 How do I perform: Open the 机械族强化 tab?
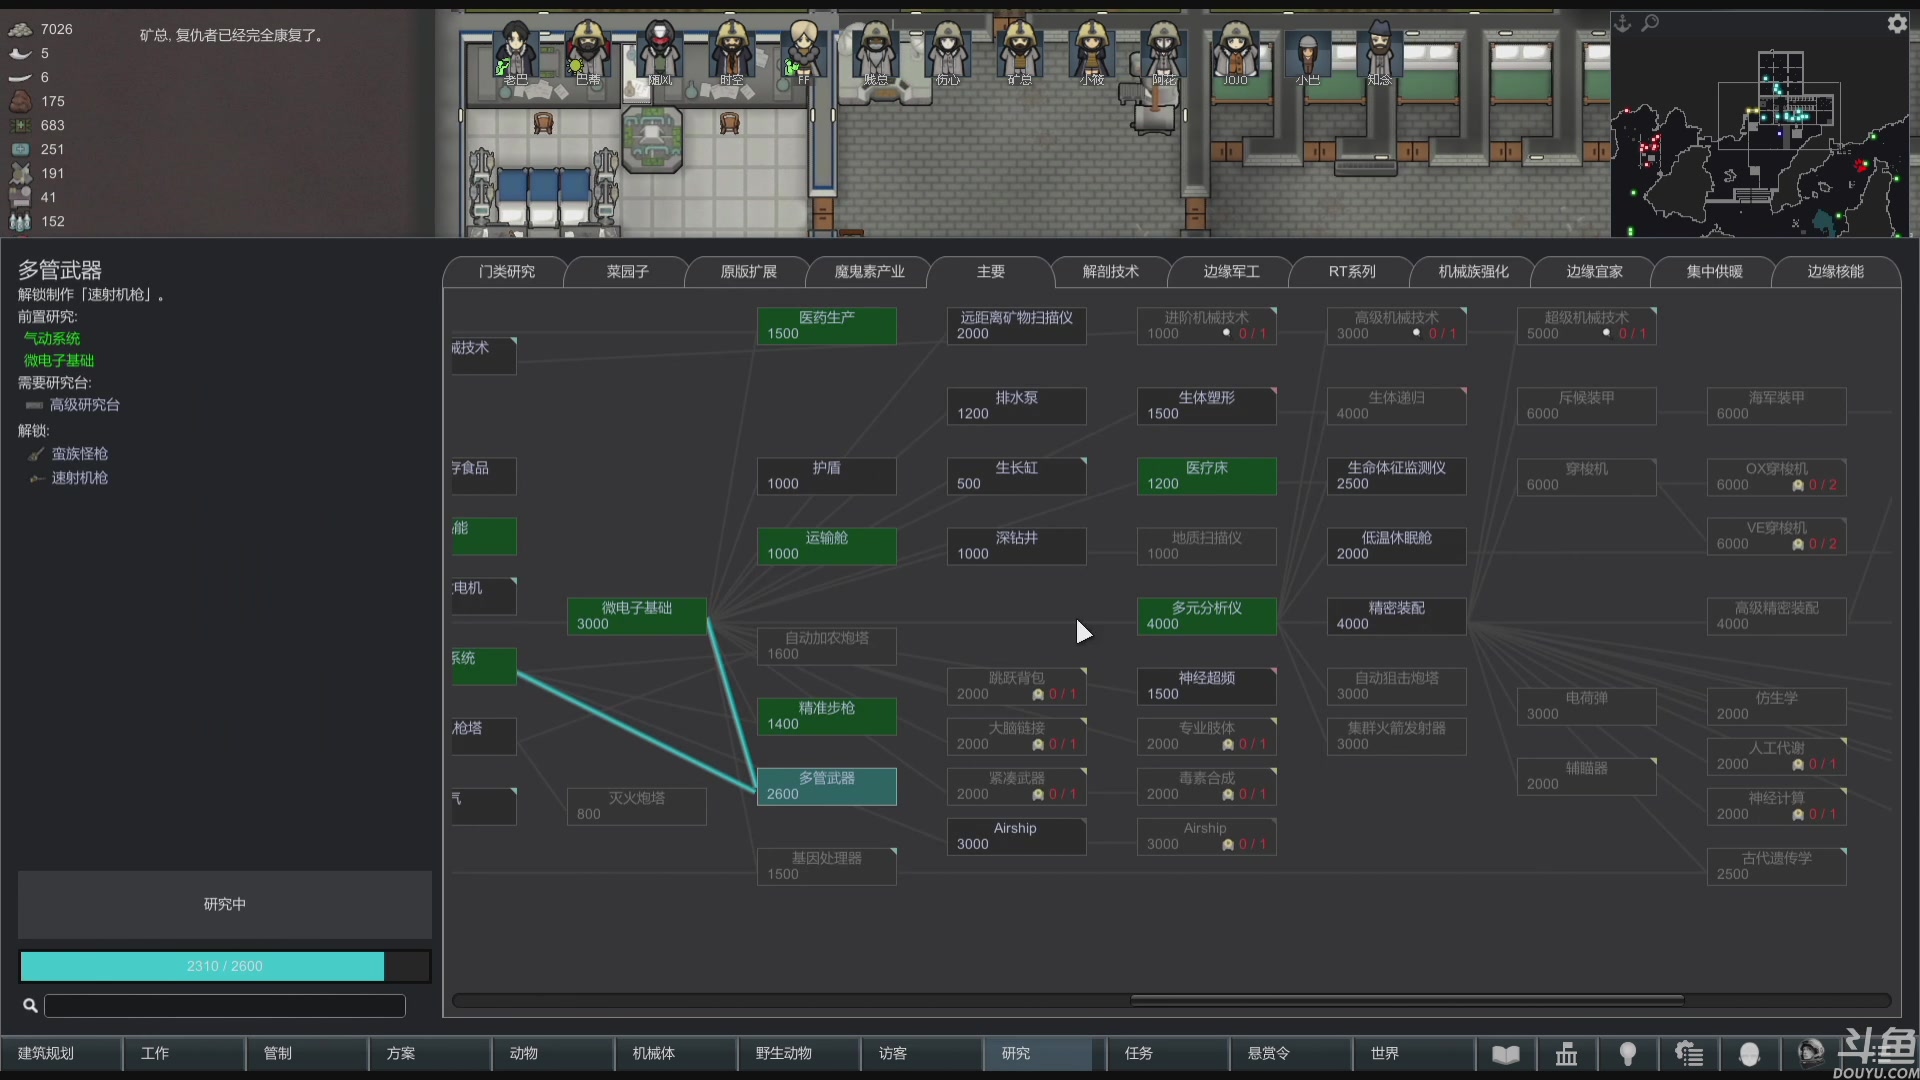coord(1473,272)
